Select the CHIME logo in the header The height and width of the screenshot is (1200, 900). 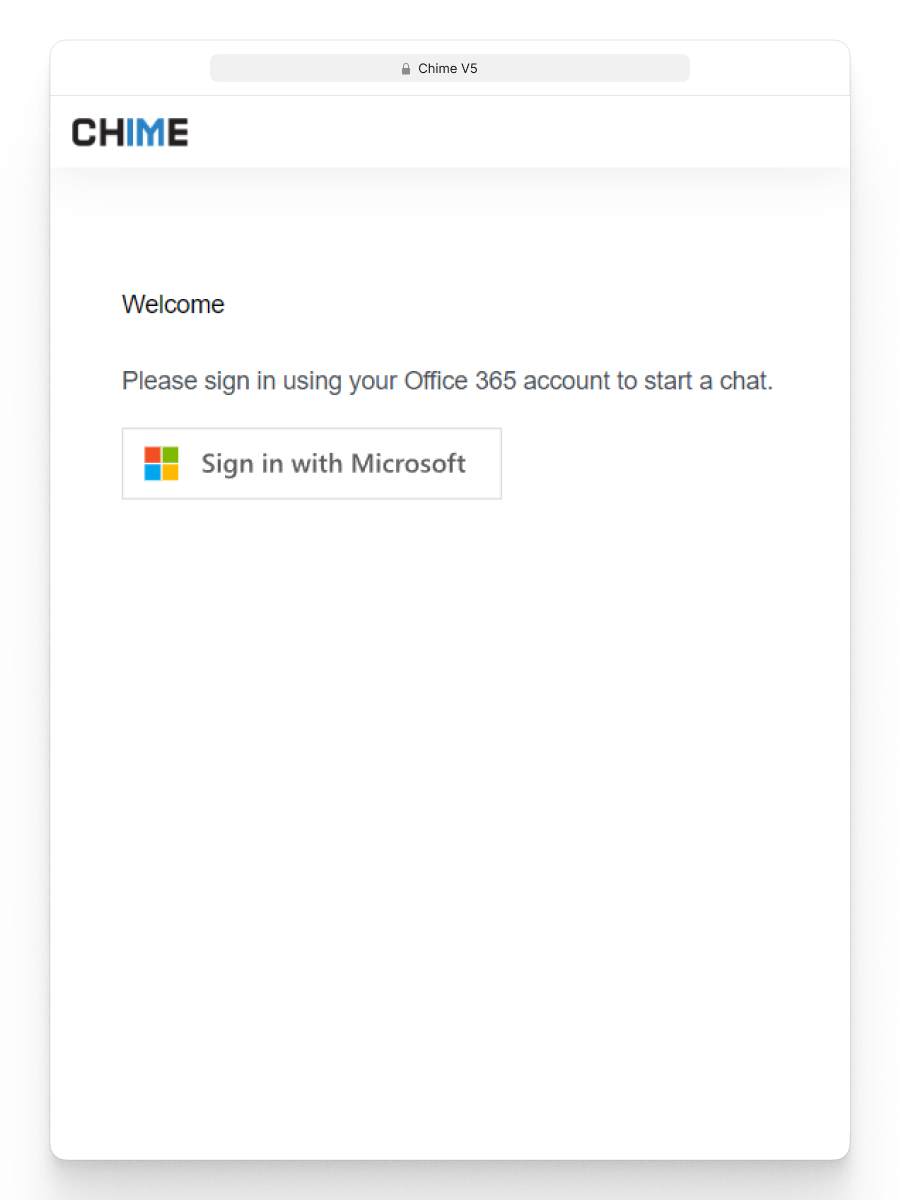129,131
